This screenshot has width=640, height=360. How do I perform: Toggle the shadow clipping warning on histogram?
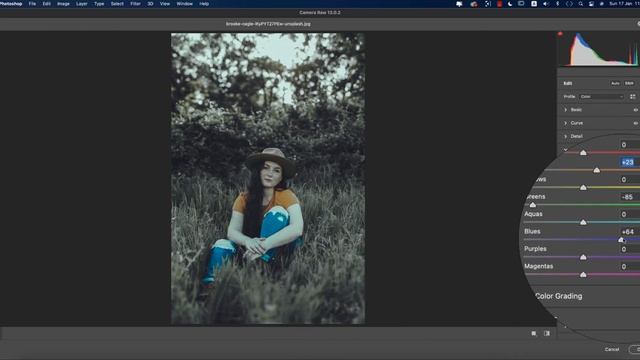(x=560, y=34)
